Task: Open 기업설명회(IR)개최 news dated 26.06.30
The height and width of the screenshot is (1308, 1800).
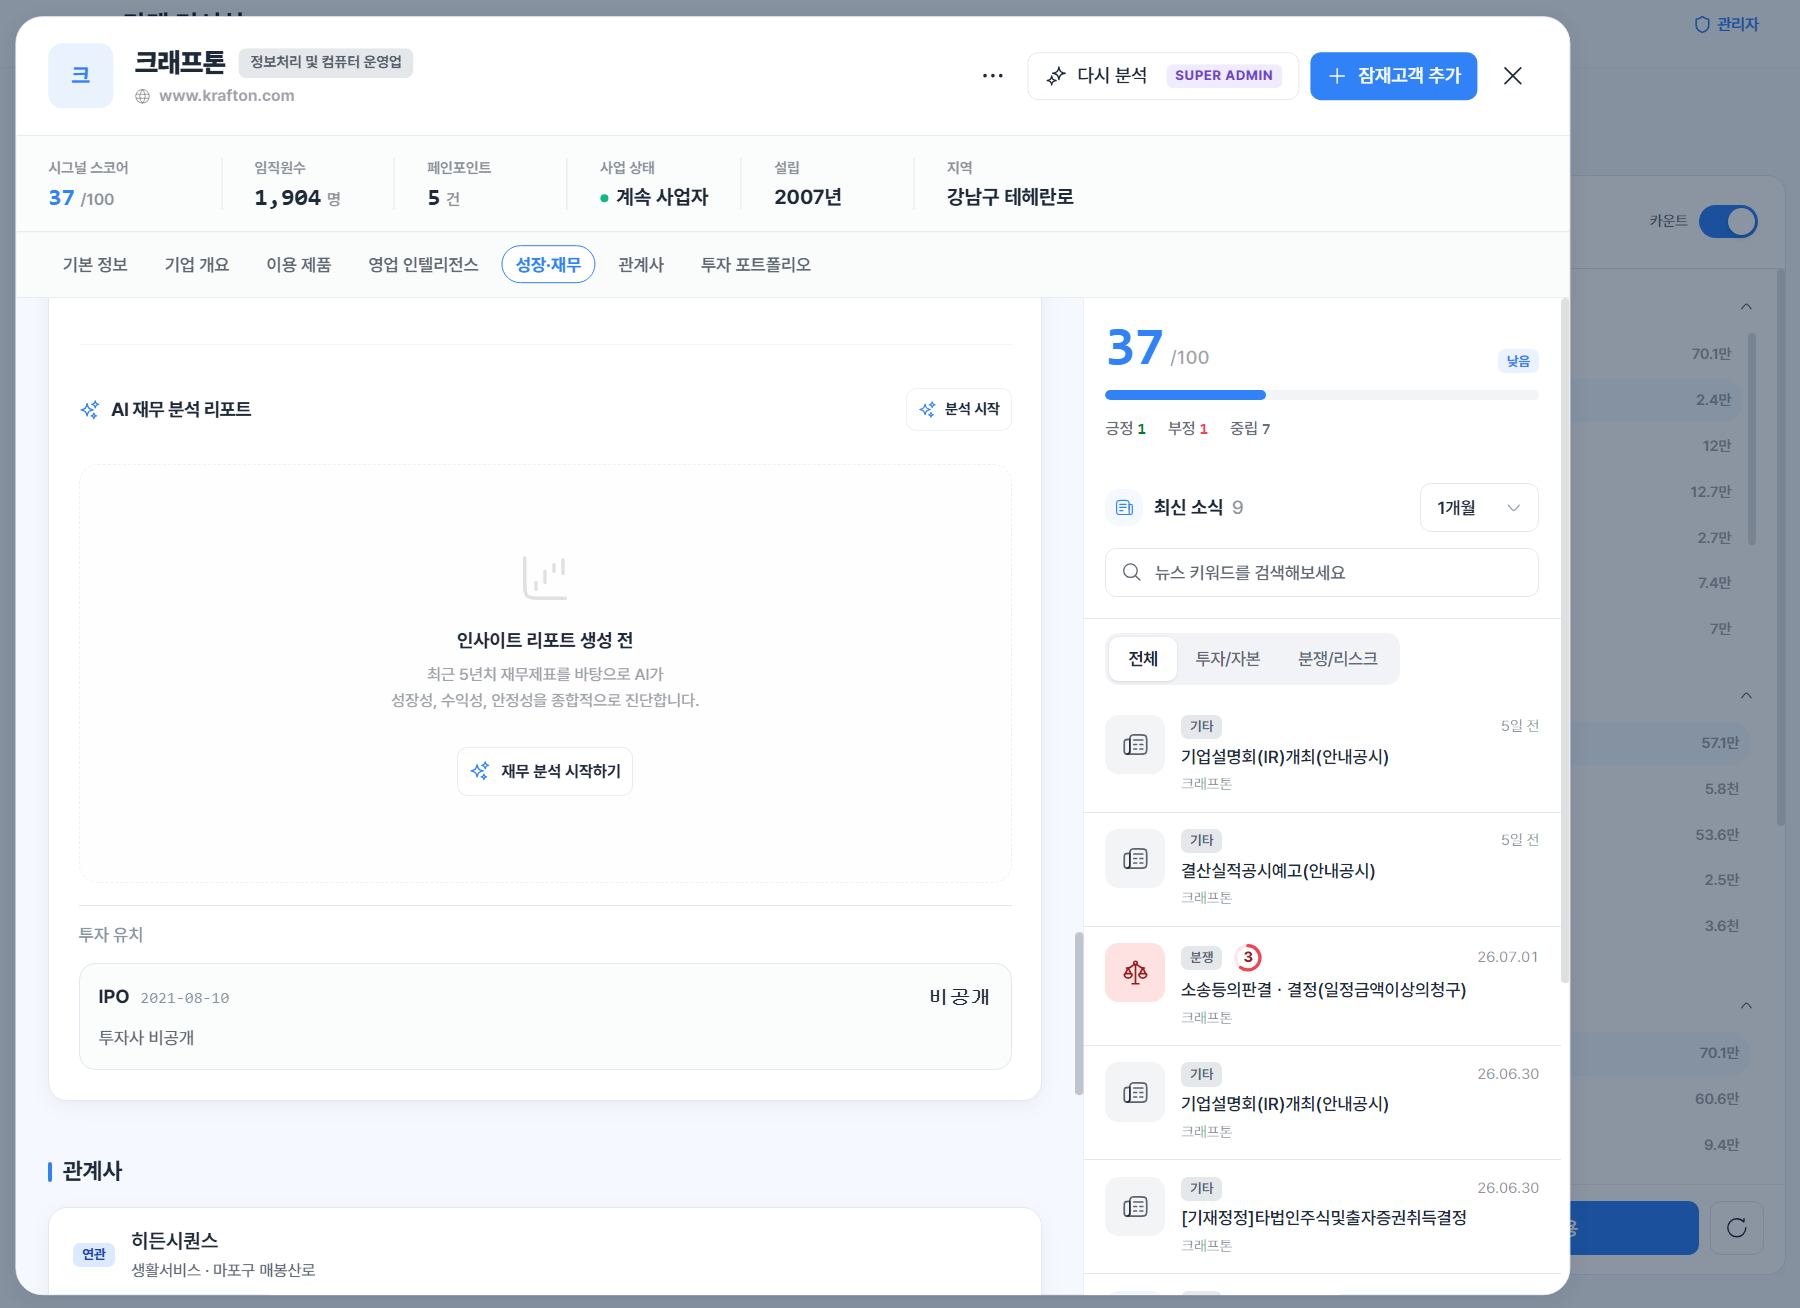Action: coord(1322,1103)
